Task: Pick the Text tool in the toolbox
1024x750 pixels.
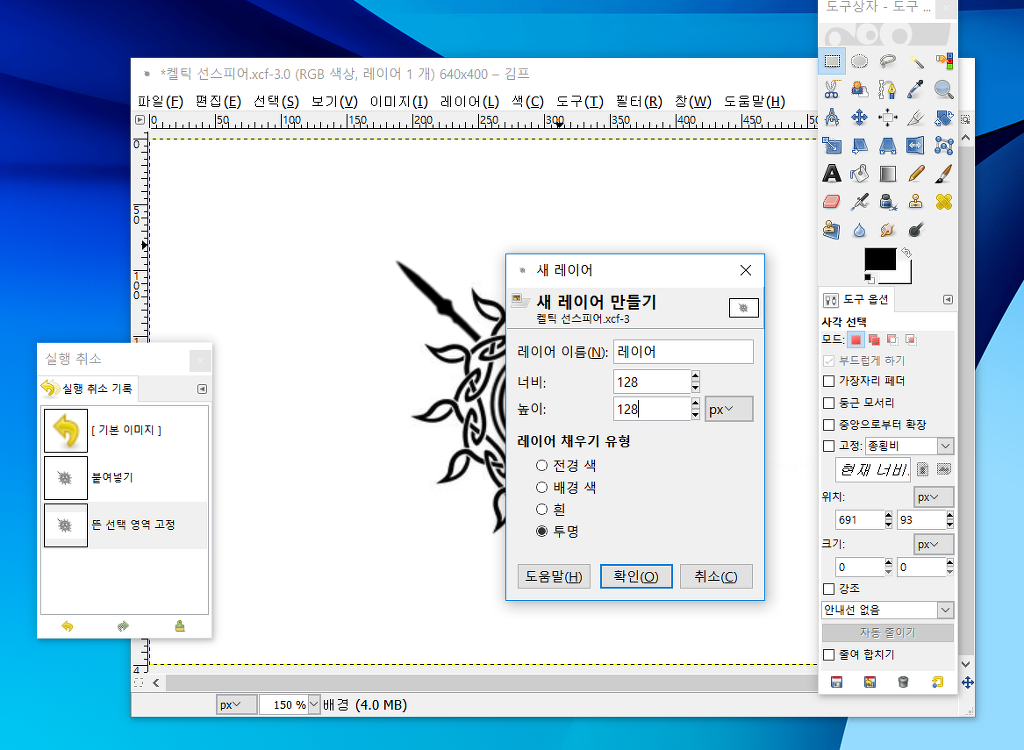Action: pyautogui.click(x=831, y=174)
